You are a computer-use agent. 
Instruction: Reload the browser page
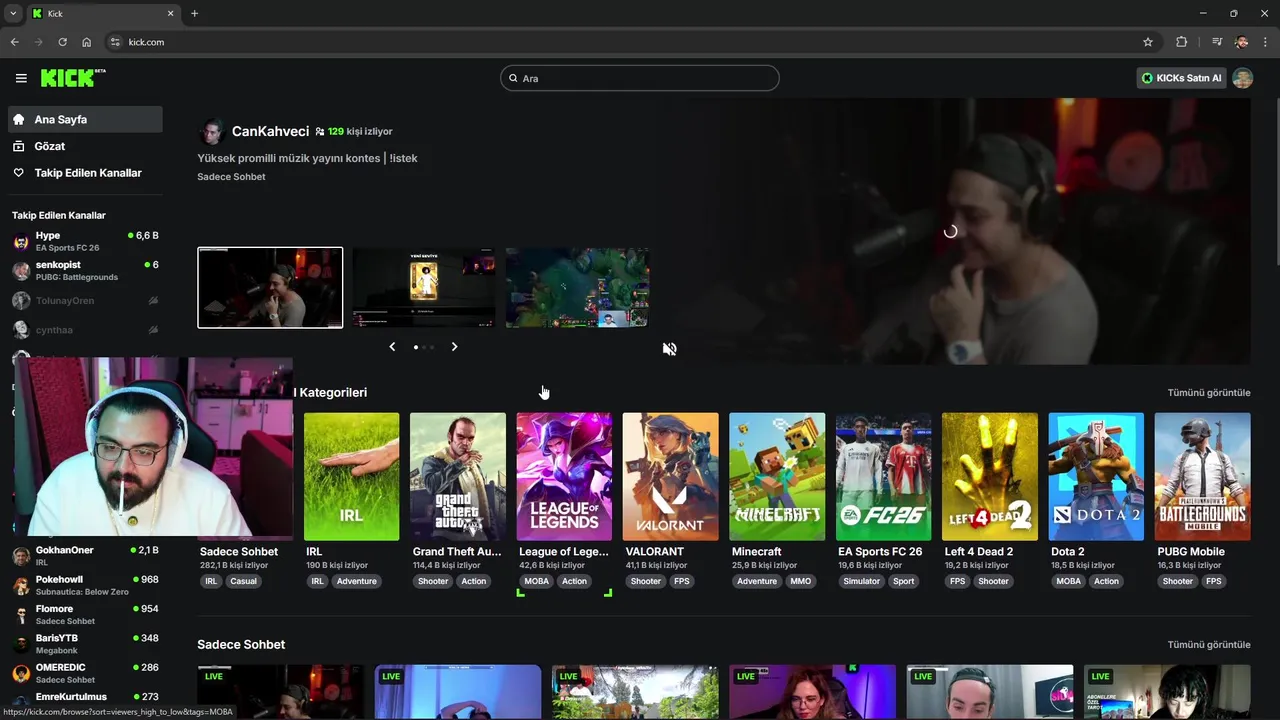point(62,42)
